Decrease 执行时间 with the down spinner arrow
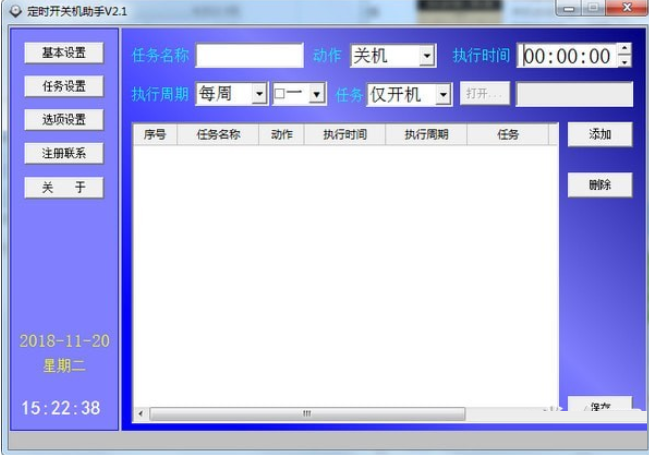This screenshot has height=455, width=649. point(624,62)
